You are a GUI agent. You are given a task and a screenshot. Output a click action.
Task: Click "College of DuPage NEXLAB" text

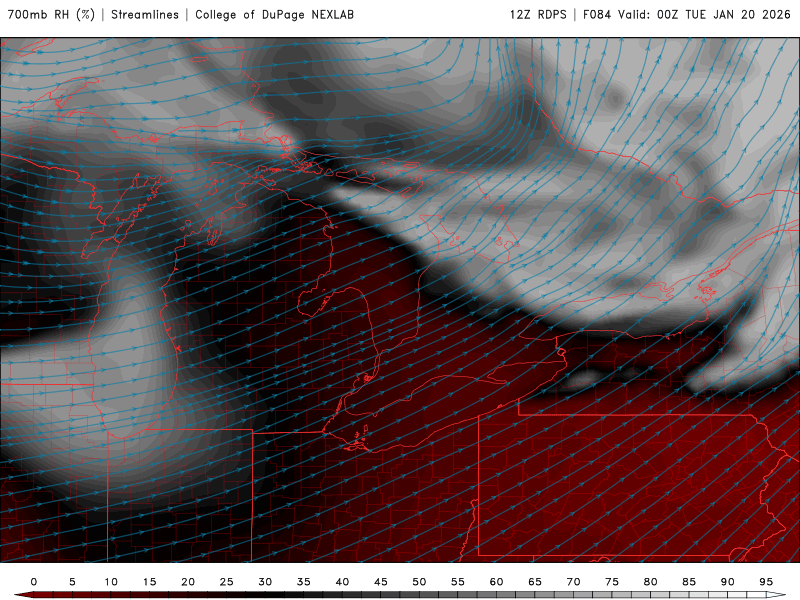tap(274, 15)
